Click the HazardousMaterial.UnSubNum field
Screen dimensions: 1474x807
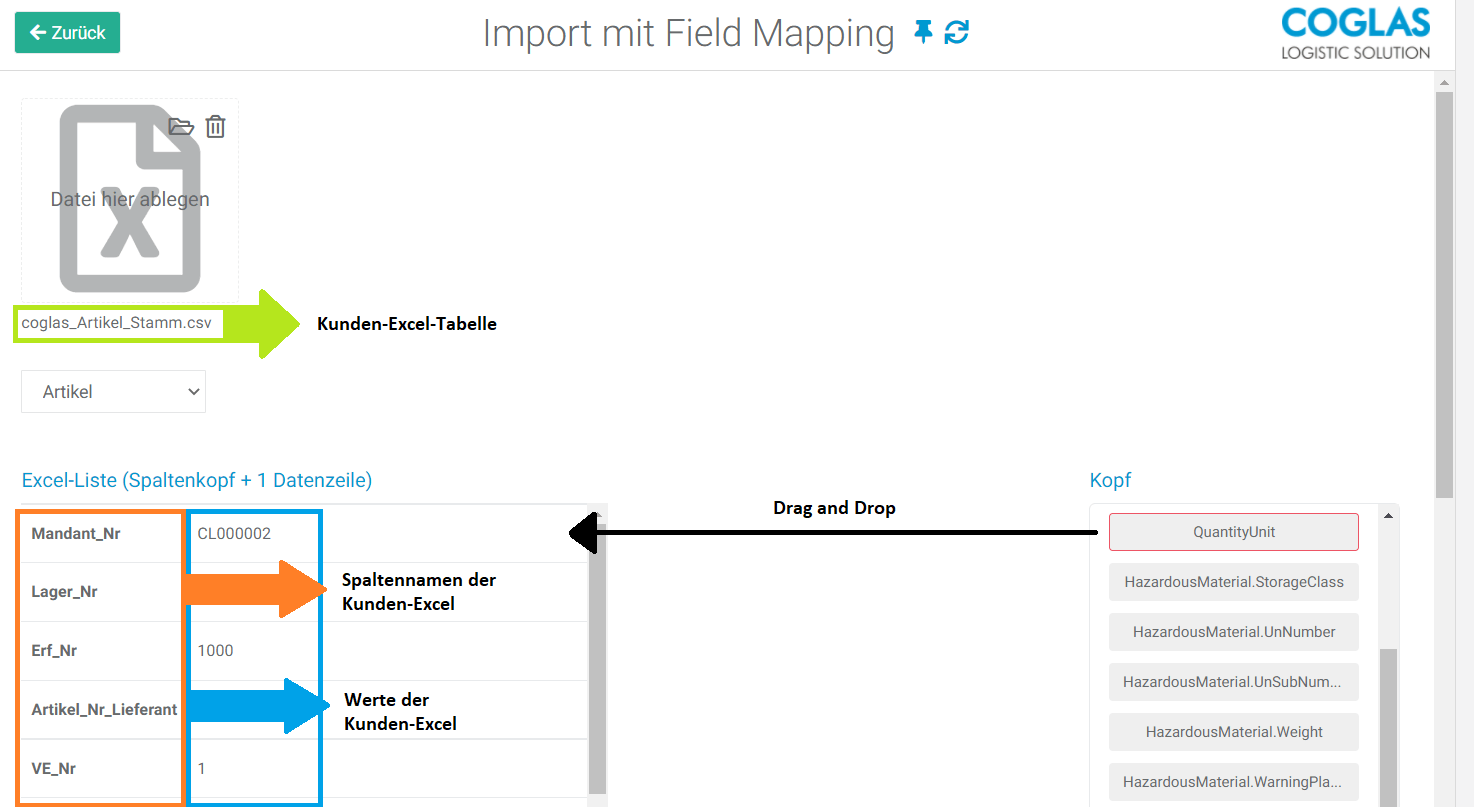[x=1233, y=681]
